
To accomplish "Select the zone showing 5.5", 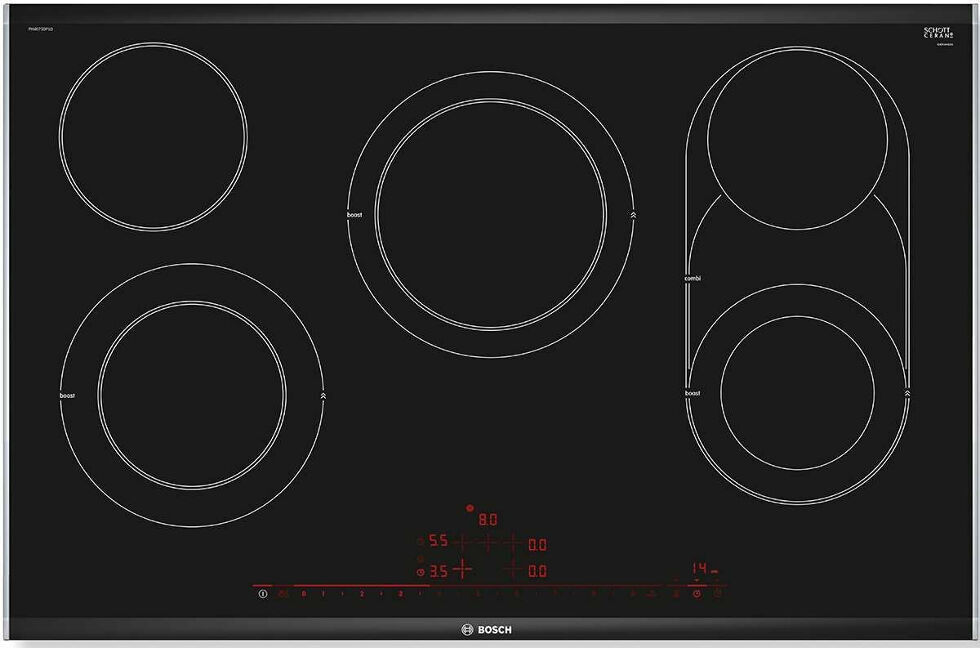I will (x=437, y=543).
